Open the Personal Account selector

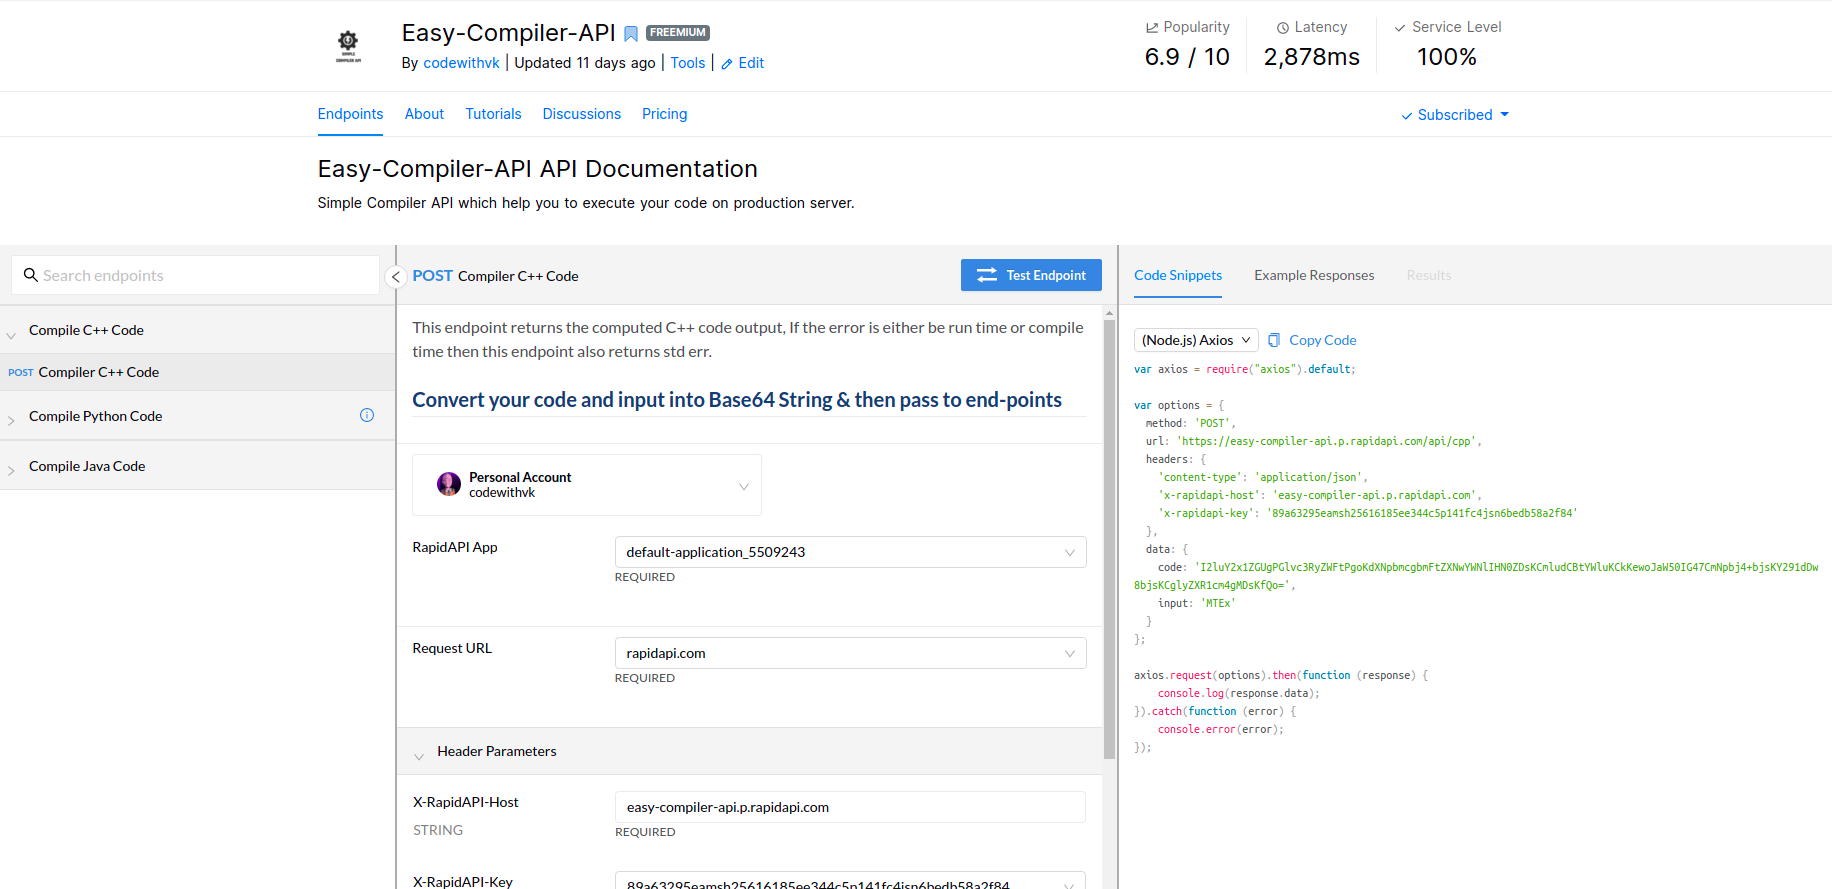pos(587,485)
